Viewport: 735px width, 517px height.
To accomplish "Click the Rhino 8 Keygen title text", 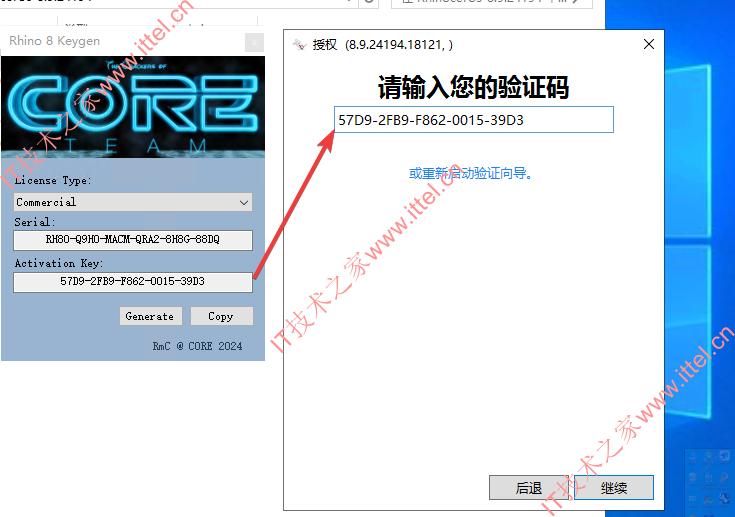I will (x=54, y=41).
